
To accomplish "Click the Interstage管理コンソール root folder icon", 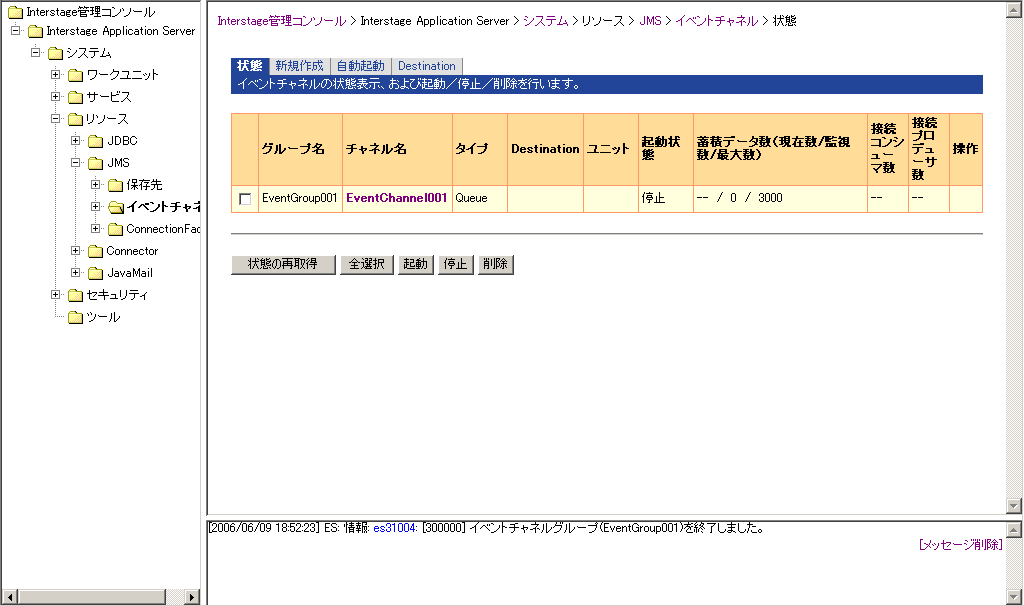I will 15,12.
